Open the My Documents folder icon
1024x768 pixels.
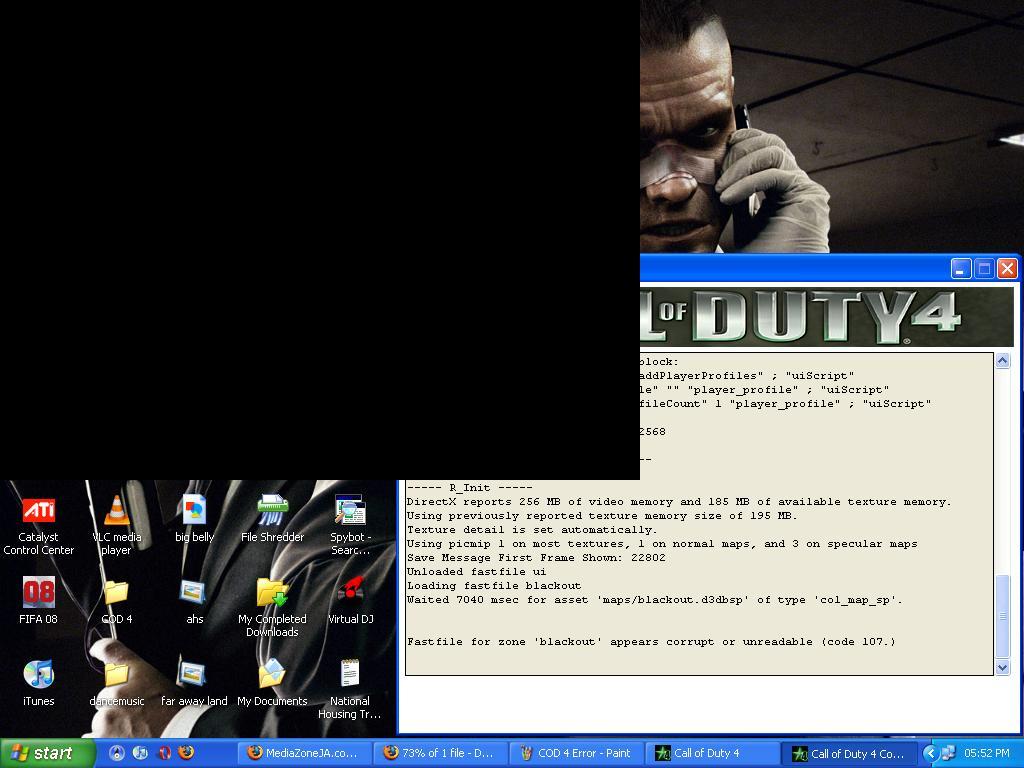pos(272,676)
